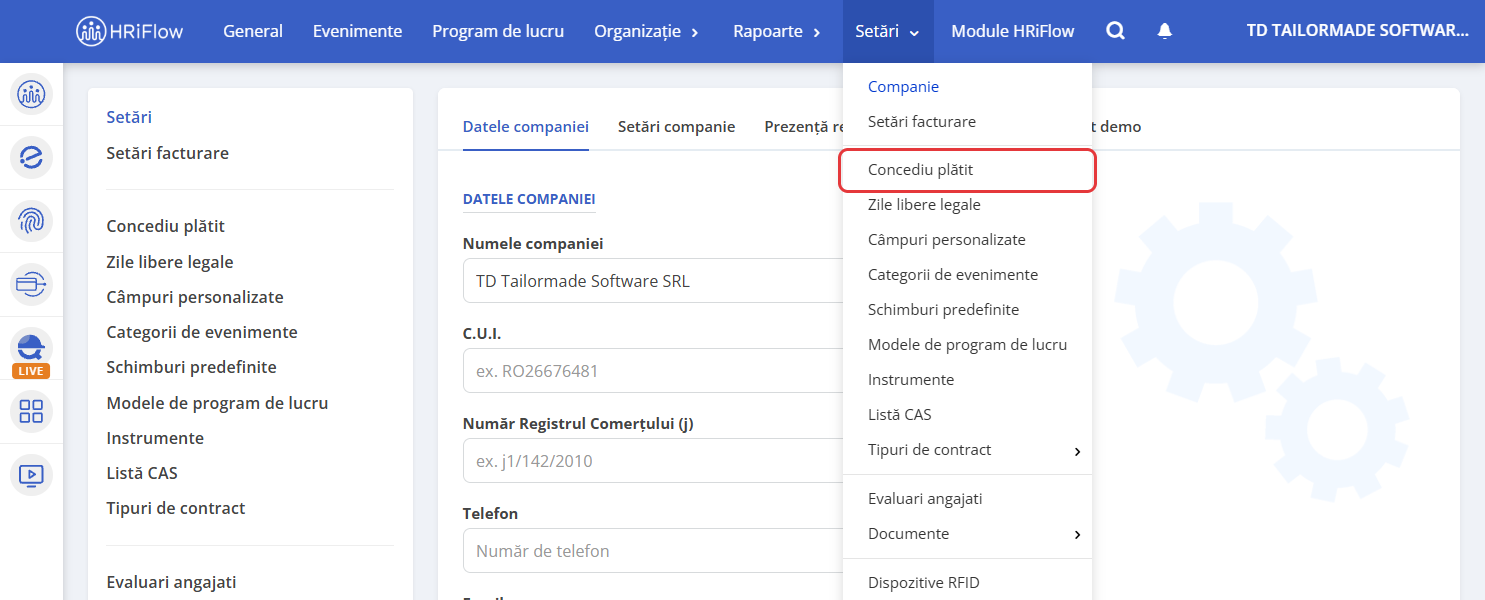
Task: Open Instrumente in left sidebar
Action: [155, 438]
